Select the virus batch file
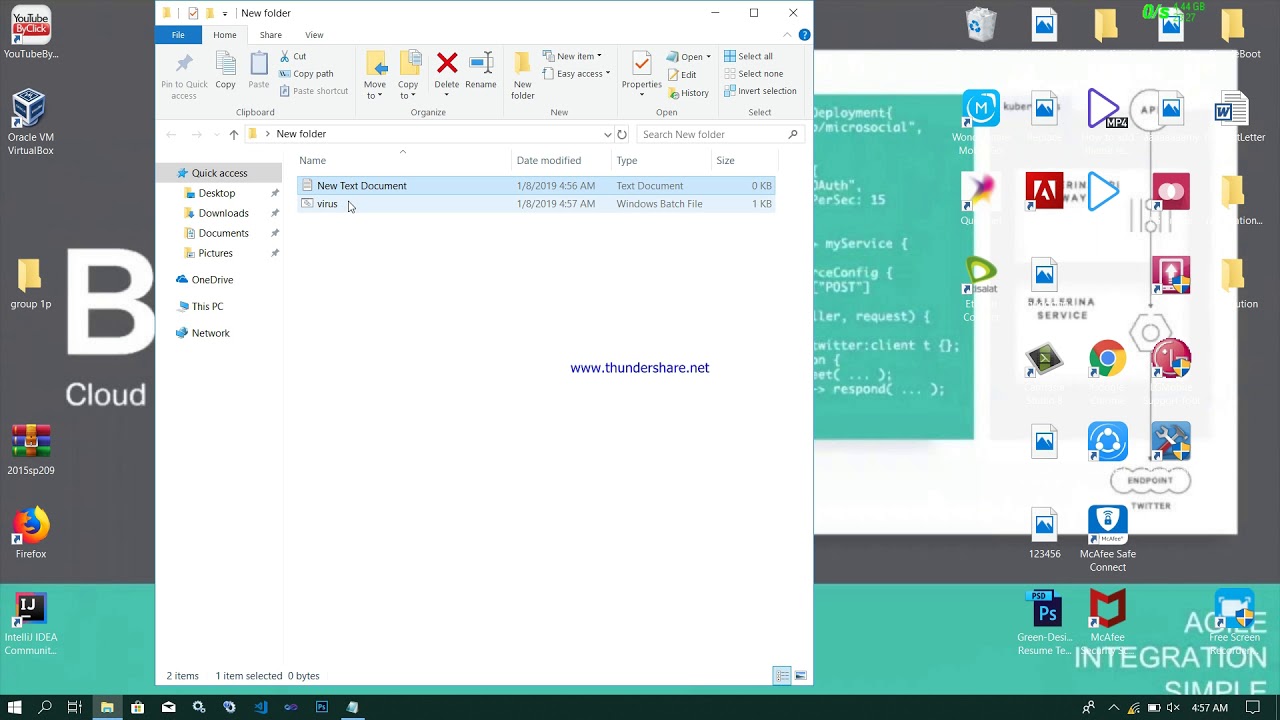Image resolution: width=1280 pixels, height=720 pixels. coord(536,204)
